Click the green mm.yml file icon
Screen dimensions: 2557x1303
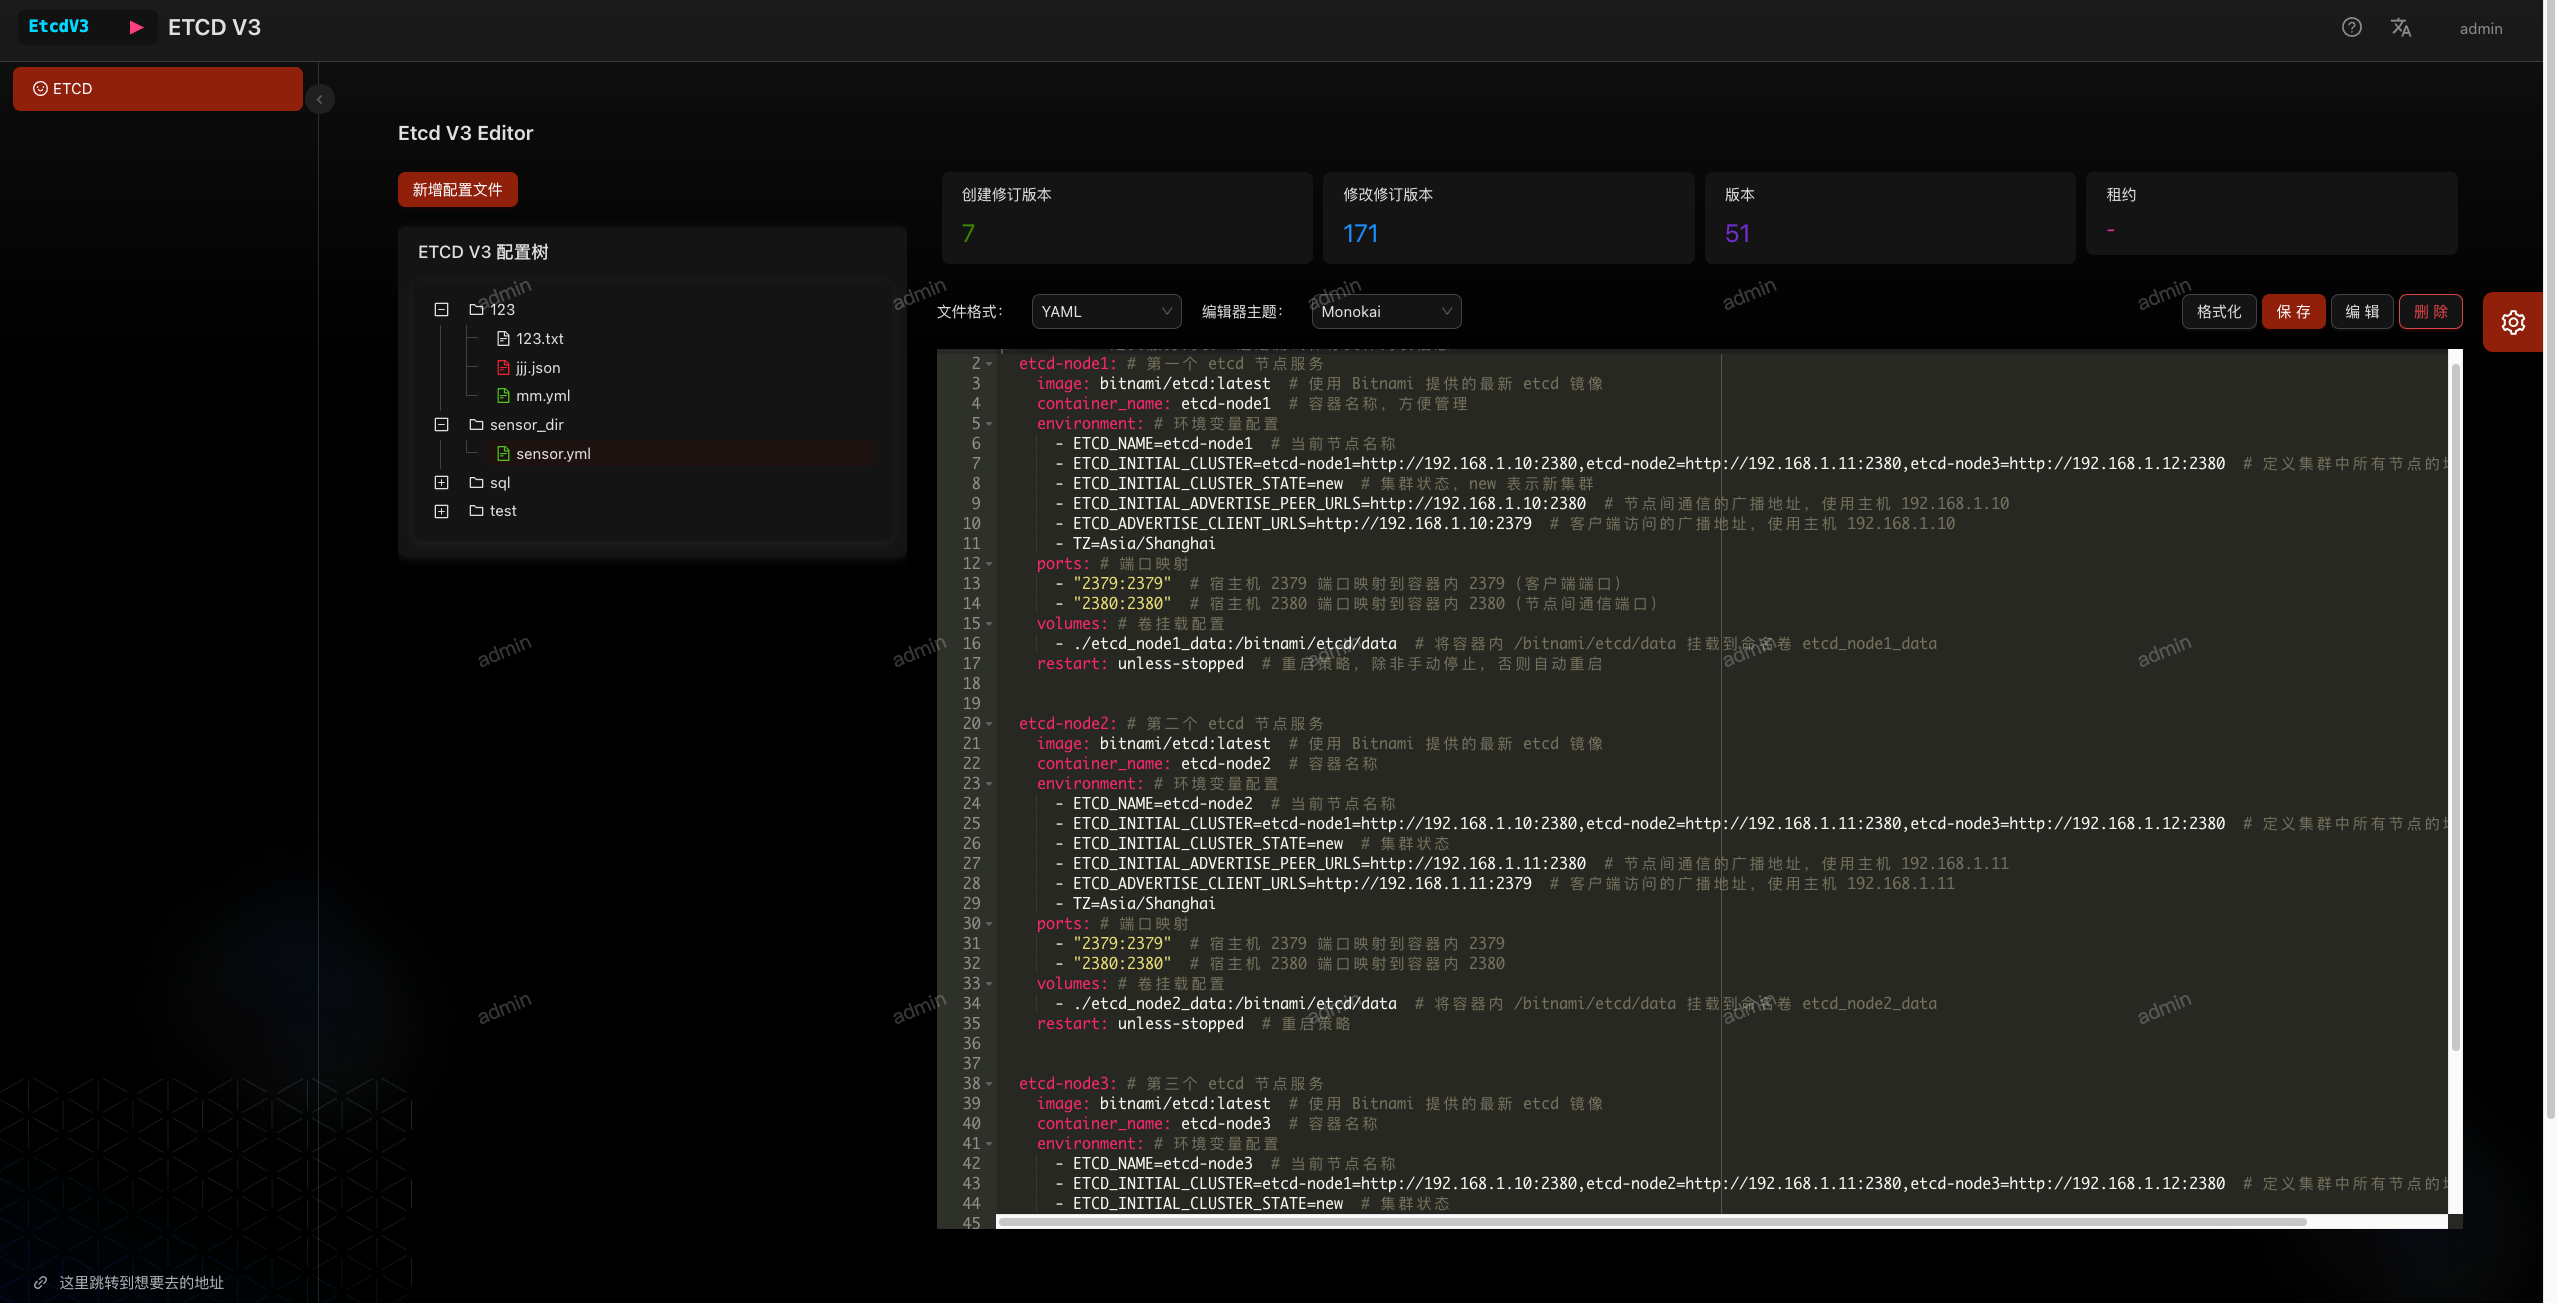pyautogui.click(x=503, y=396)
